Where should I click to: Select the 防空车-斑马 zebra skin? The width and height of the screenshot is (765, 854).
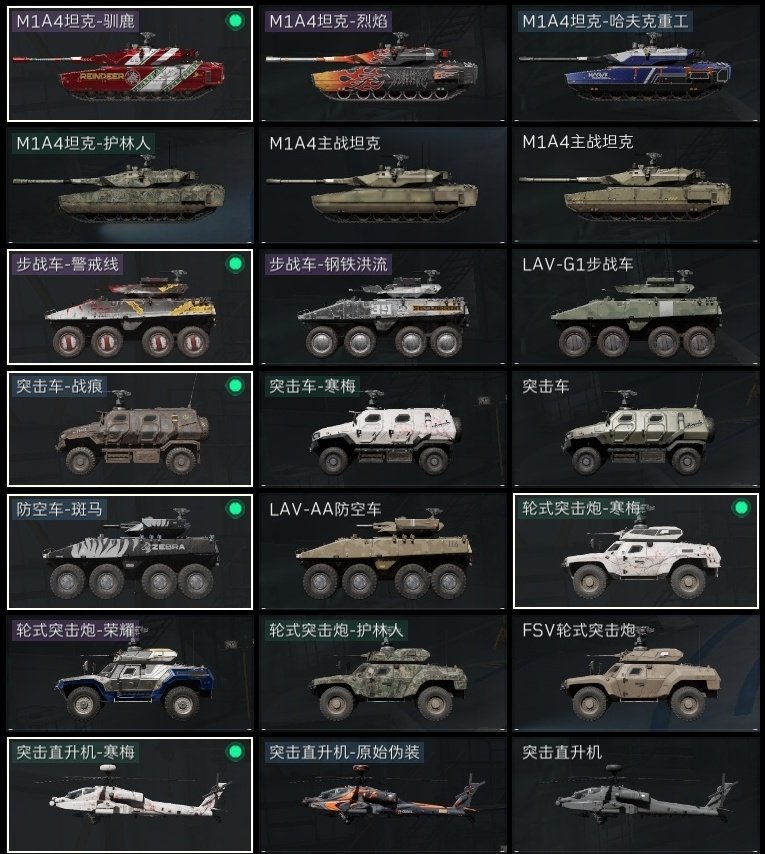(x=130, y=551)
